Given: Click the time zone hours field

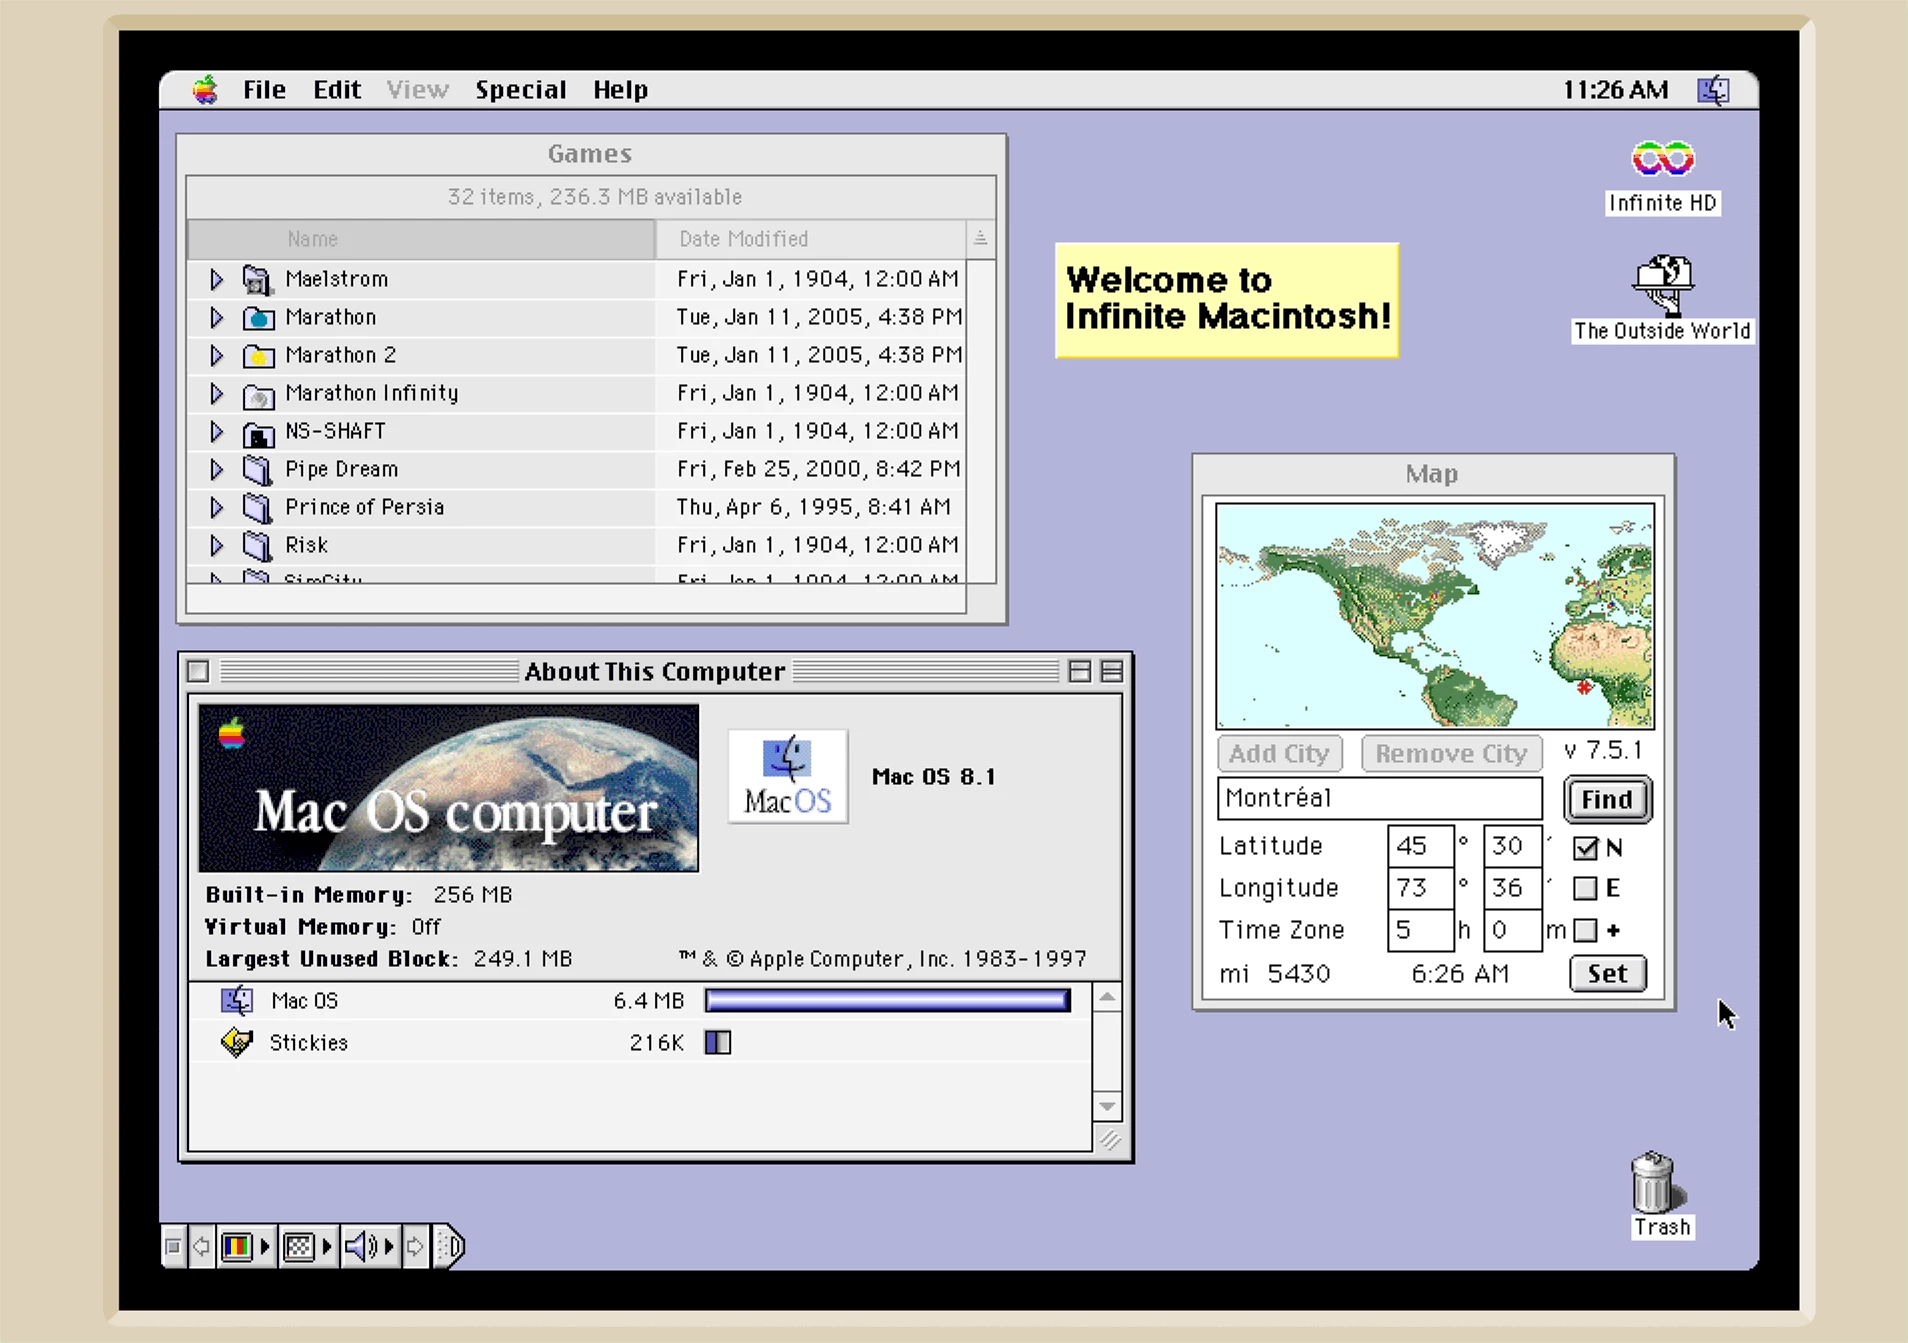Looking at the screenshot, I should (1420, 930).
